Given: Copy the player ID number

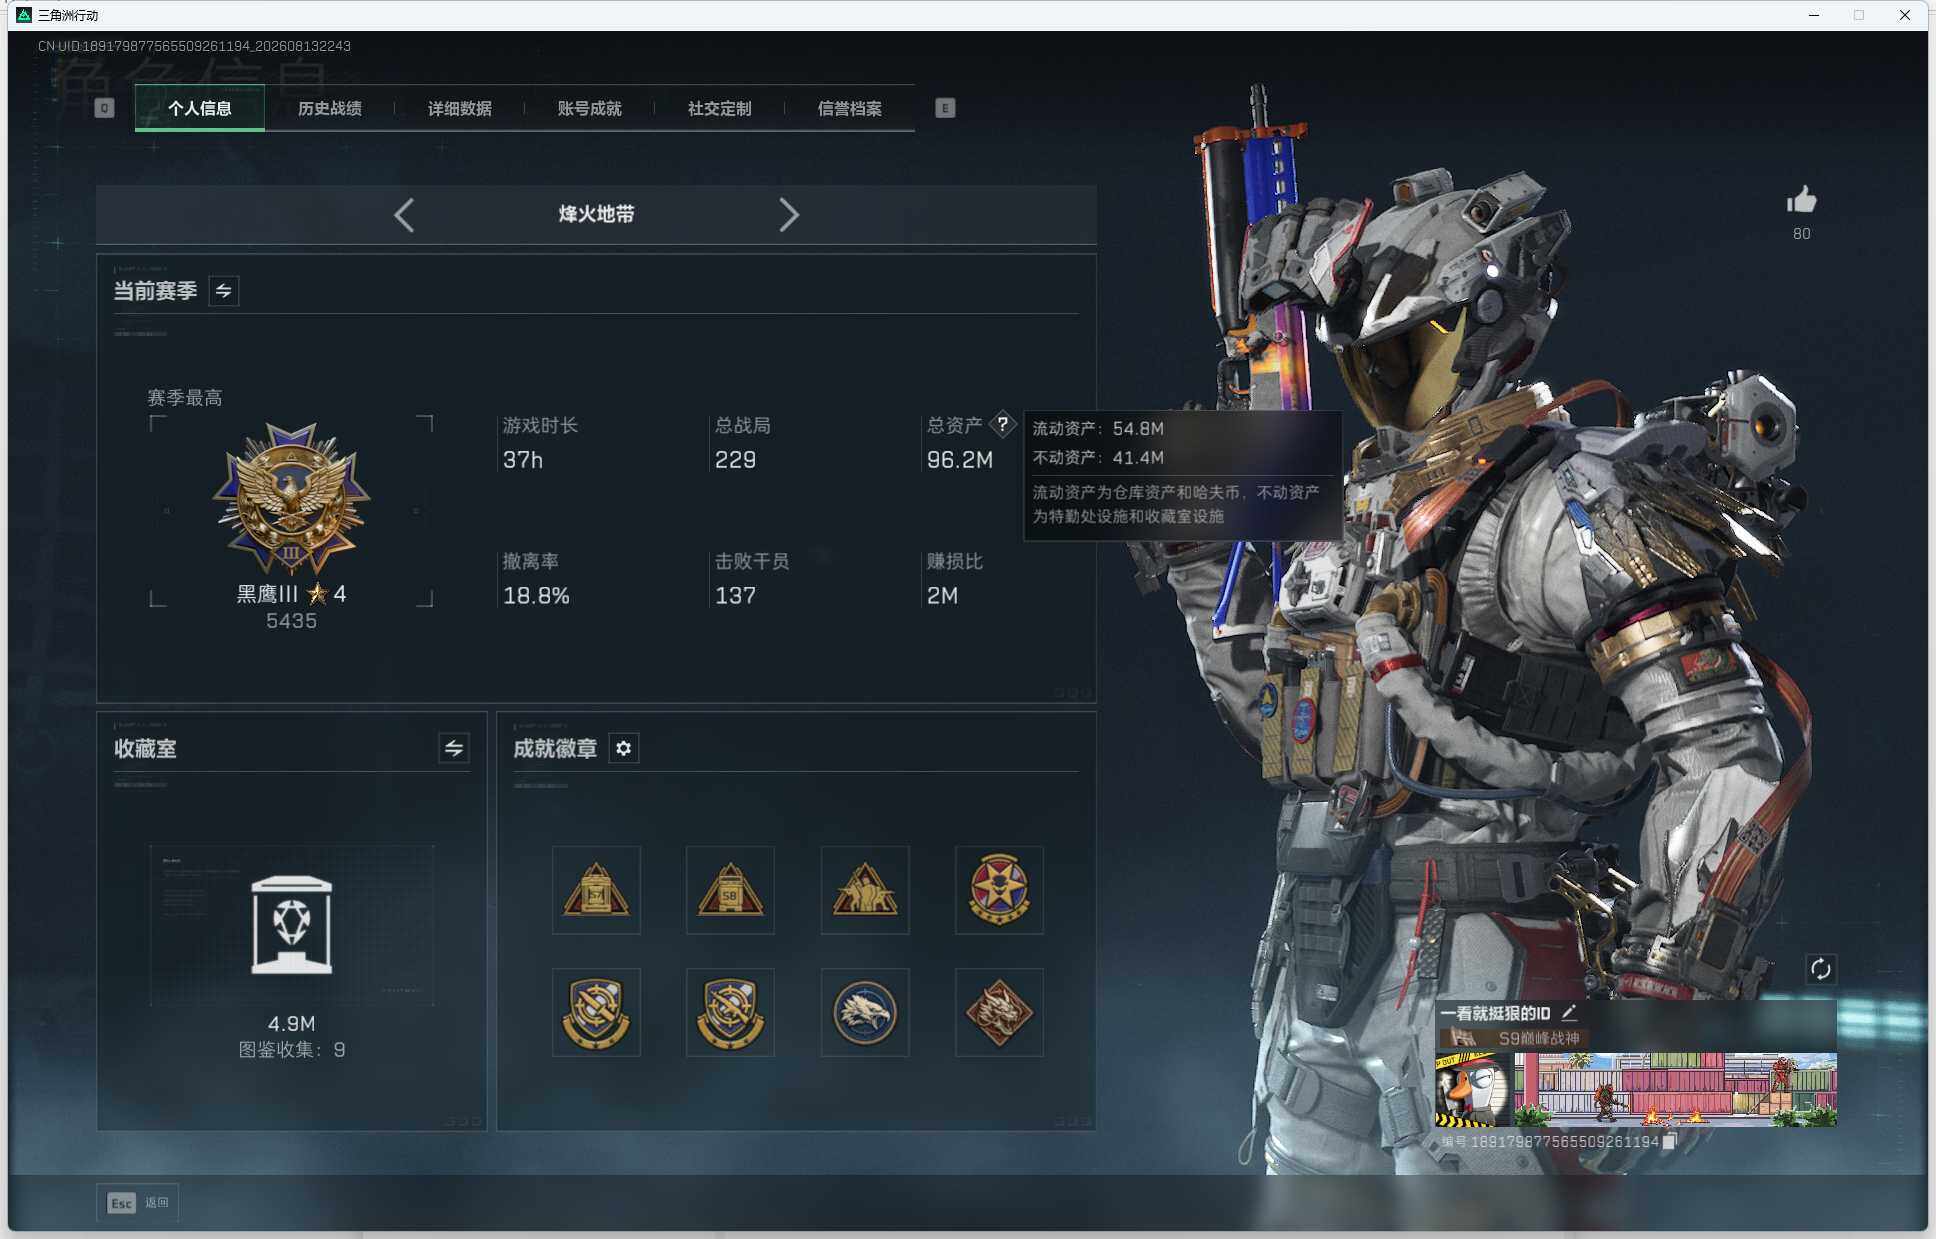Looking at the screenshot, I should (1669, 1141).
